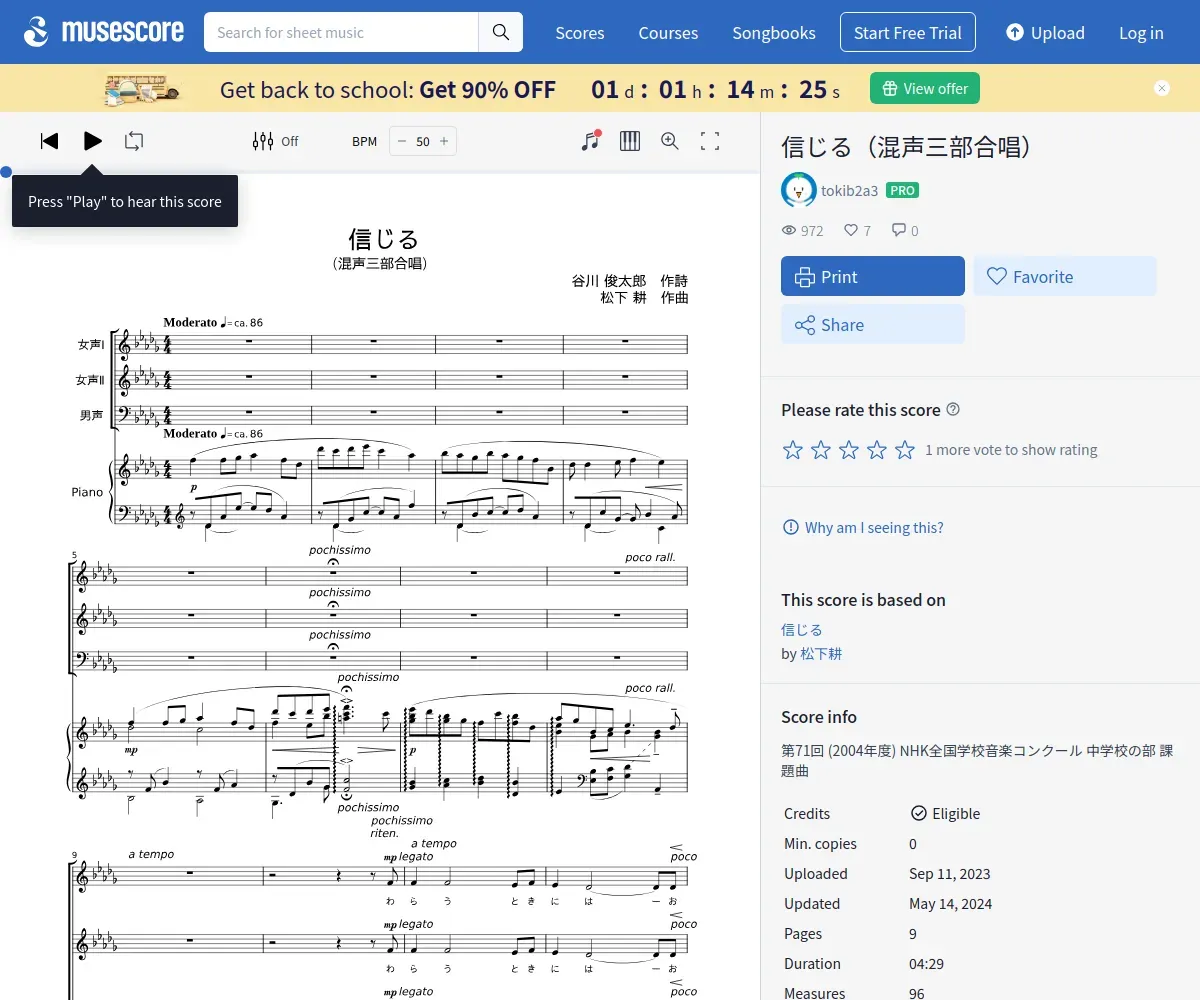
Task: Rate the score one star
Action: point(793,449)
